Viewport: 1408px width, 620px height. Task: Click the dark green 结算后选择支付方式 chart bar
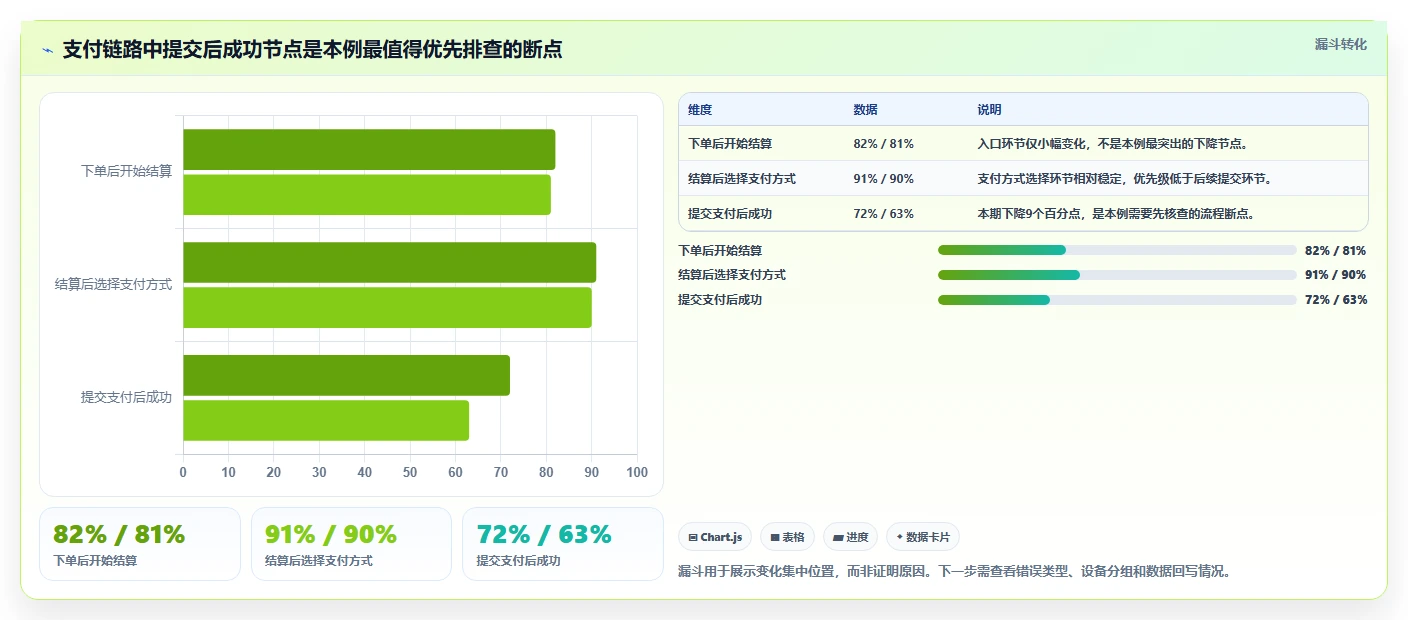click(390, 262)
